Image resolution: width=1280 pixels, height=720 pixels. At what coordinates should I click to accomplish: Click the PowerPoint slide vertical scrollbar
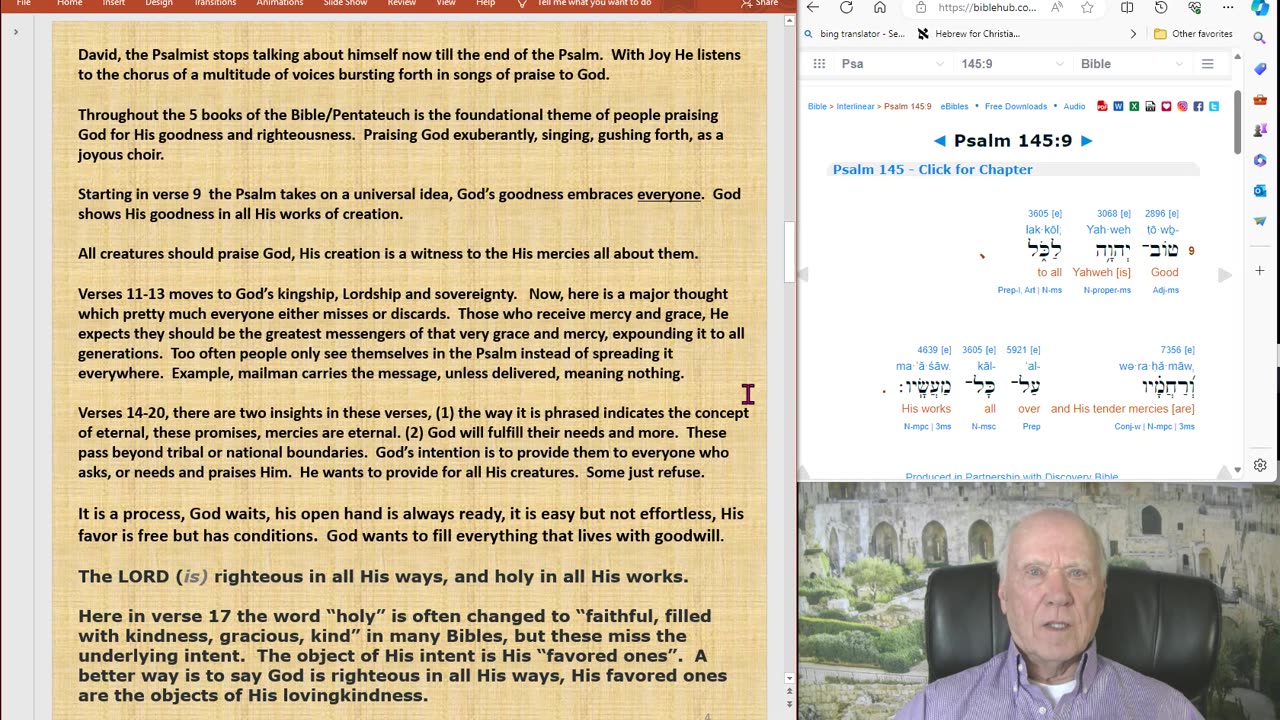coord(789,252)
